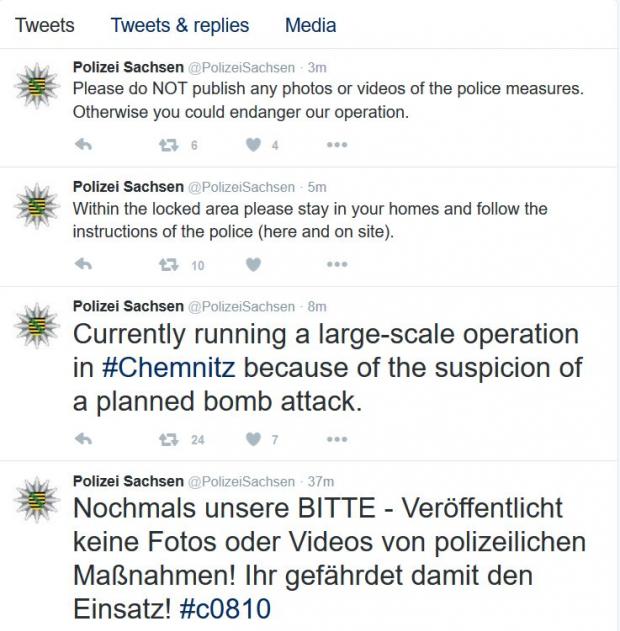The height and width of the screenshot is (631, 620).
Task: Reply to the locked area tweet
Action: pos(84,265)
